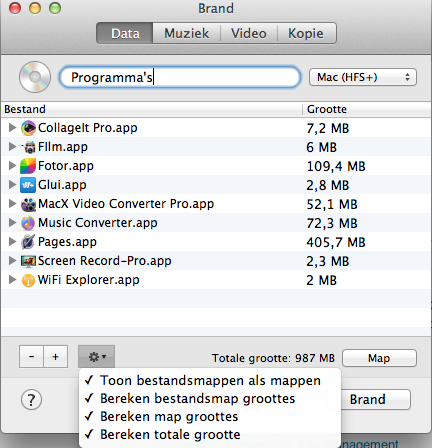The width and height of the screenshot is (432, 448).
Task: Open the Mac (HFS+) format dropdown
Action: [x=363, y=77]
